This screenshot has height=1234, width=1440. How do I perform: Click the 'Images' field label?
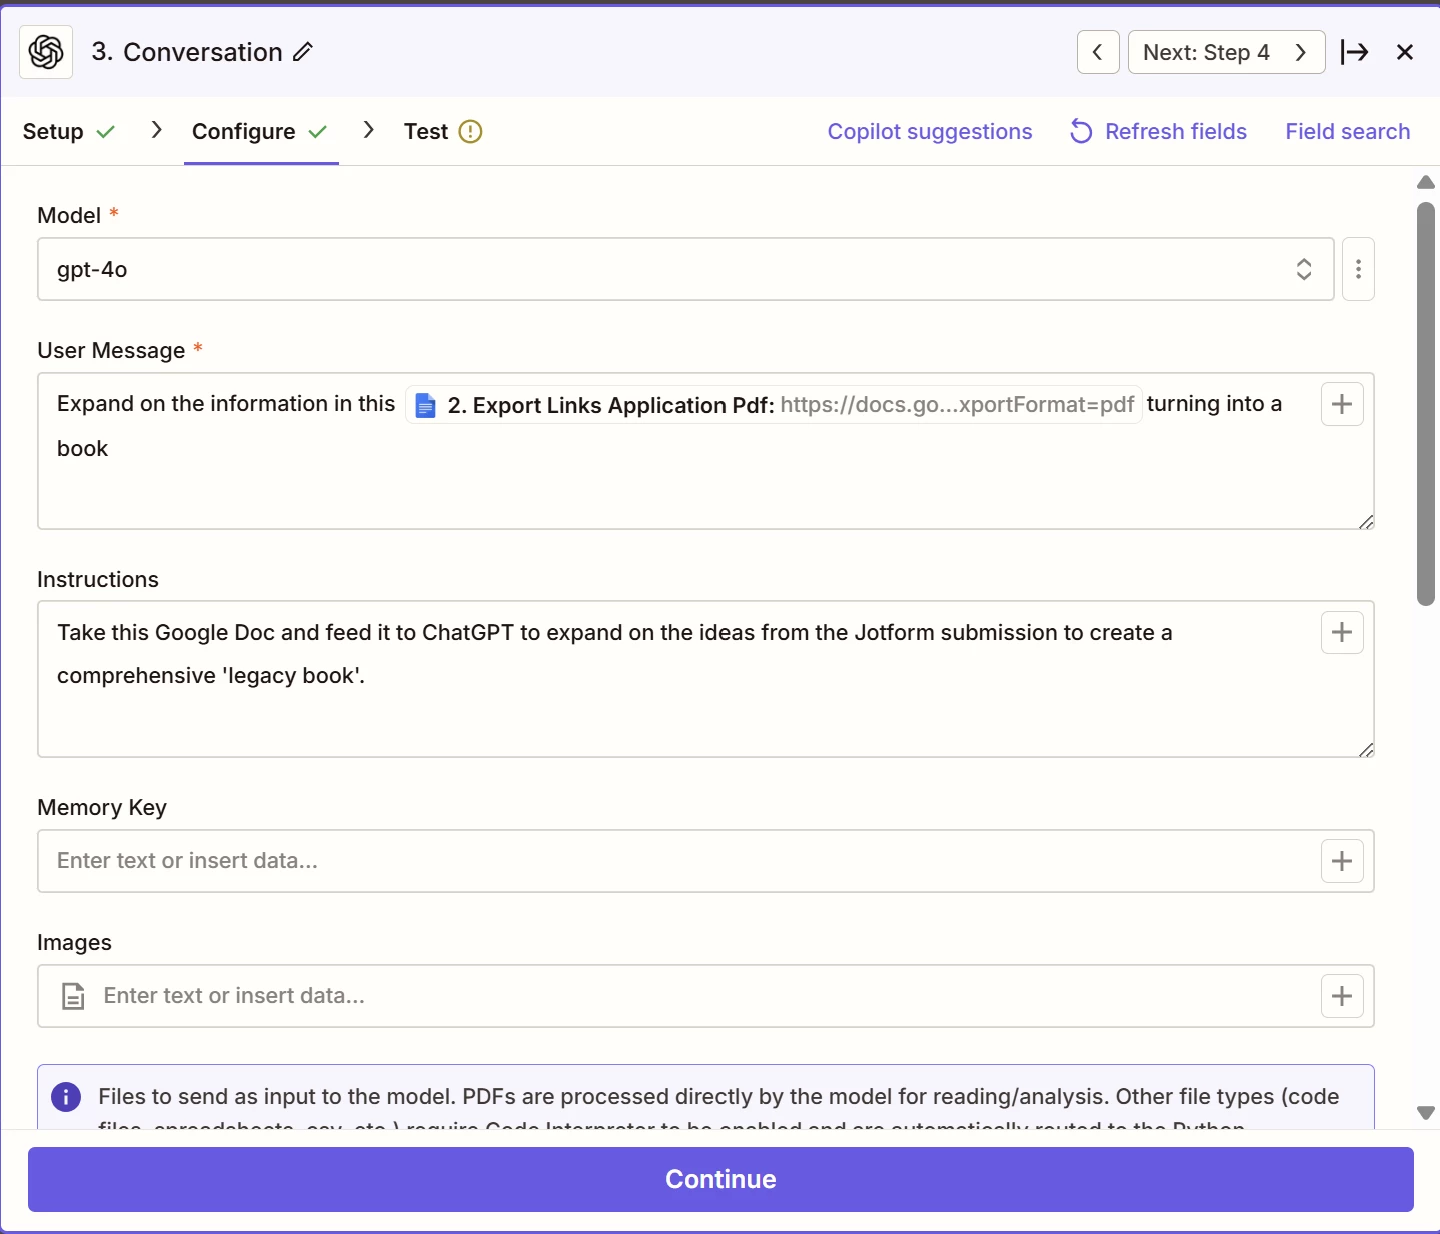(74, 942)
